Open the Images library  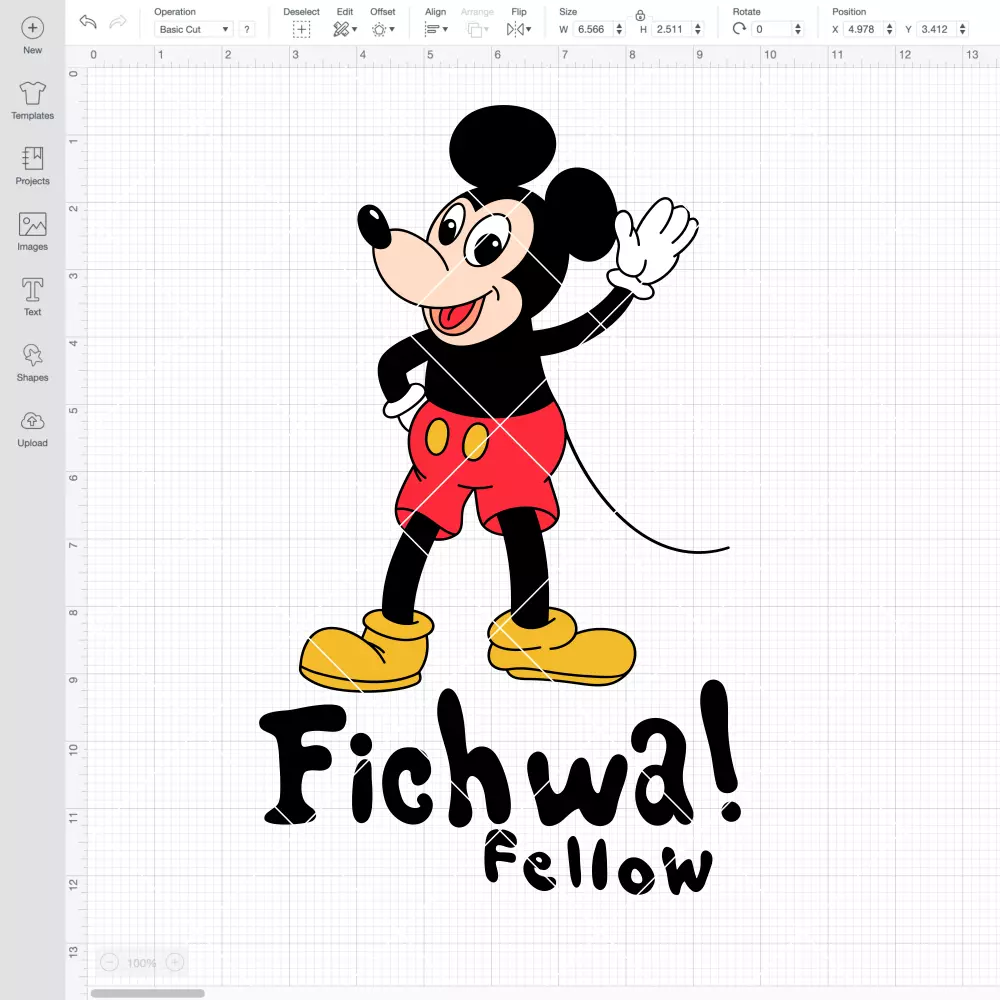(33, 232)
